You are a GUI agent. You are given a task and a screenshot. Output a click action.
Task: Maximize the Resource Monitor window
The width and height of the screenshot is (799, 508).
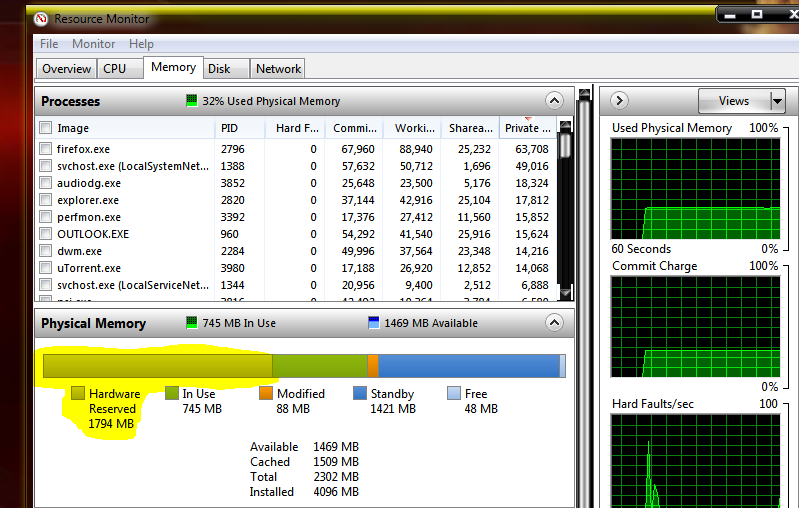click(757, 14)
